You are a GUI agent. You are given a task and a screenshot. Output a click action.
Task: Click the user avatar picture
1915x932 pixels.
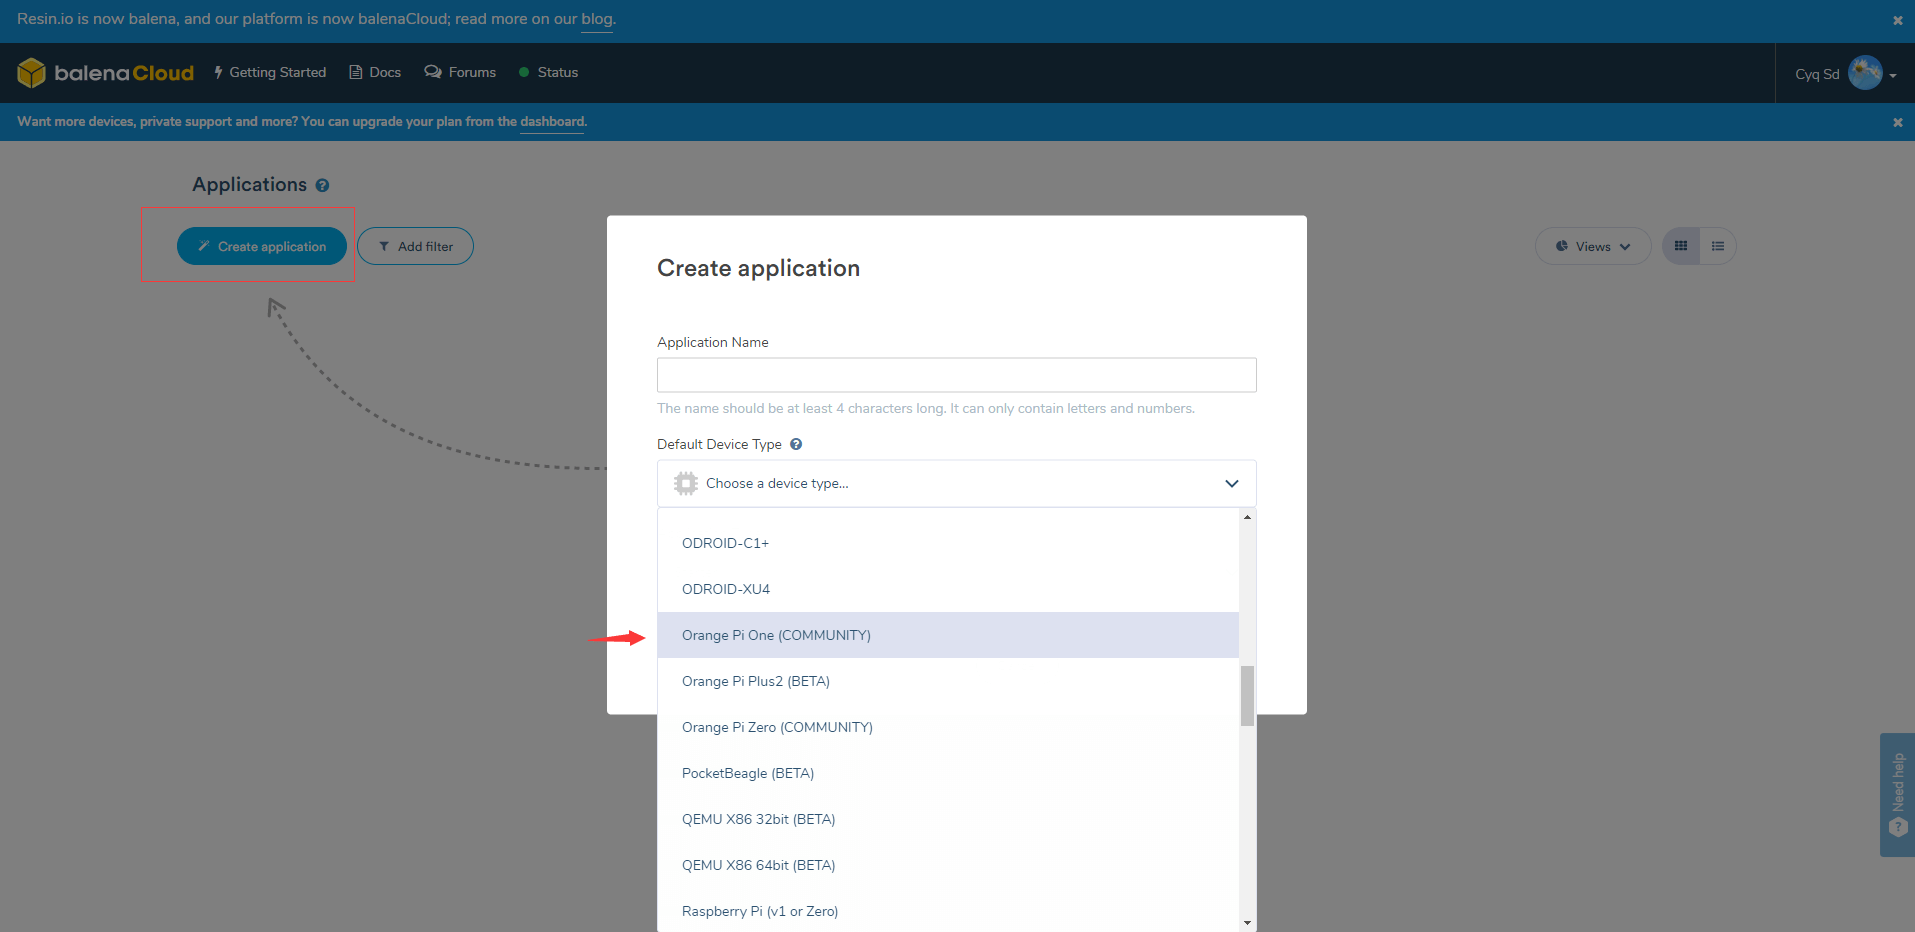[1865, 73]
